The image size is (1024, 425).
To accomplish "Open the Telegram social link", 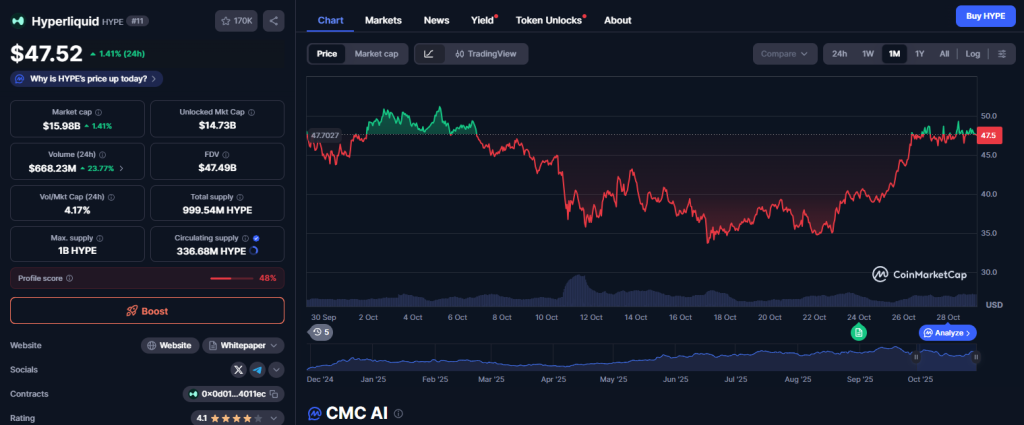I will pos(256,369).
